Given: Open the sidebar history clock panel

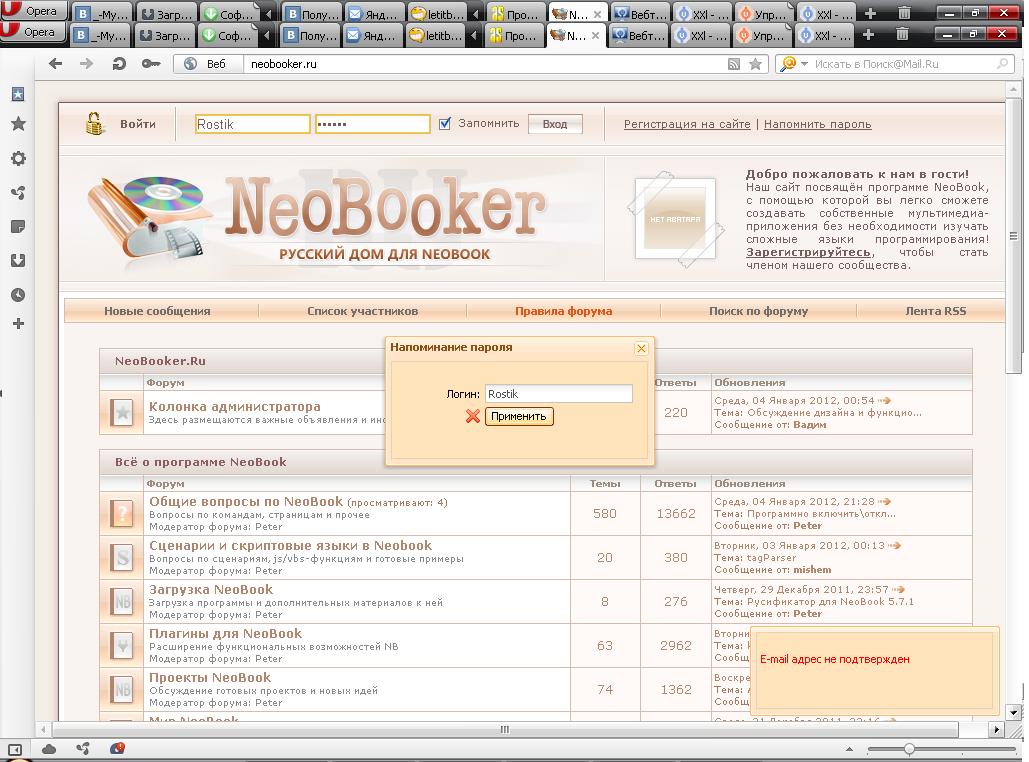Looking at the screenshot, I should pos(18,295).
